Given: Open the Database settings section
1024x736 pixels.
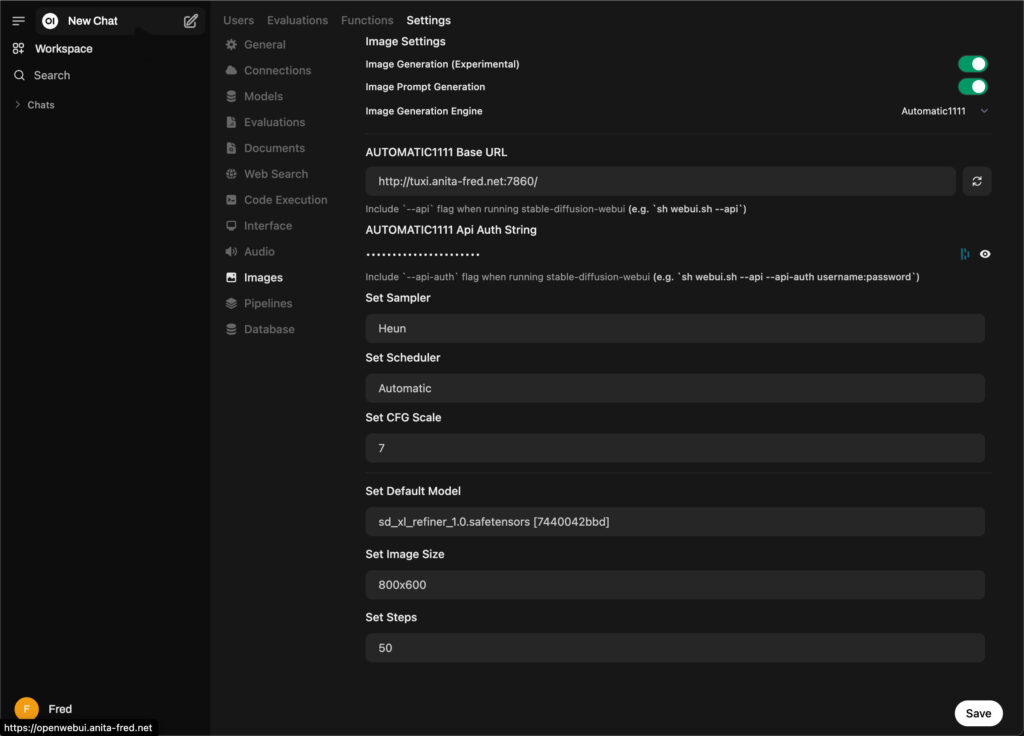Looking at the screenshot, I should [268, 329].
